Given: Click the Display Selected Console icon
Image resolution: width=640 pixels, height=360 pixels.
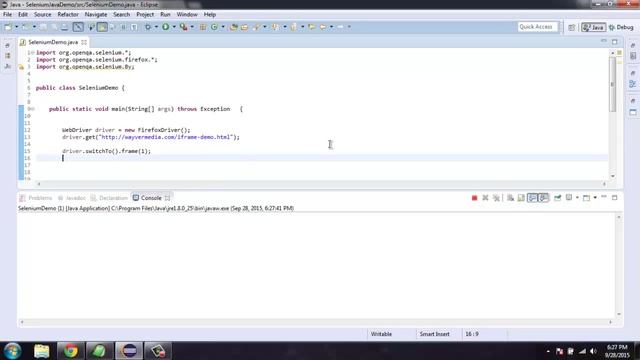Looking at the screenshot, I should click(569, 198).
